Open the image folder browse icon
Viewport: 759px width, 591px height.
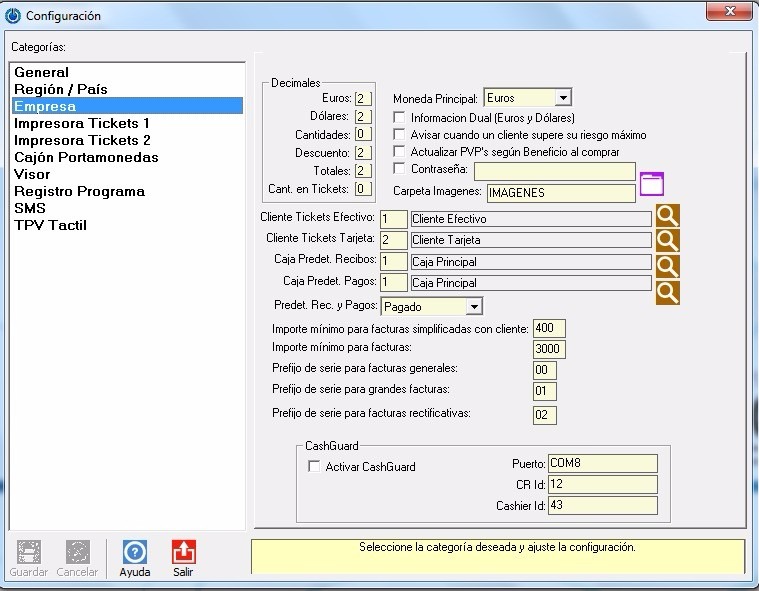652,184
